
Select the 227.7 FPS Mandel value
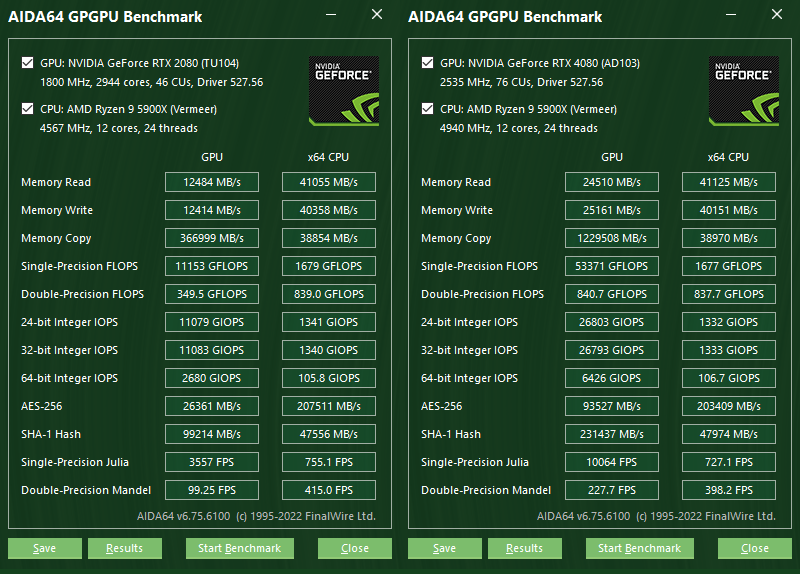coord(612,491)
